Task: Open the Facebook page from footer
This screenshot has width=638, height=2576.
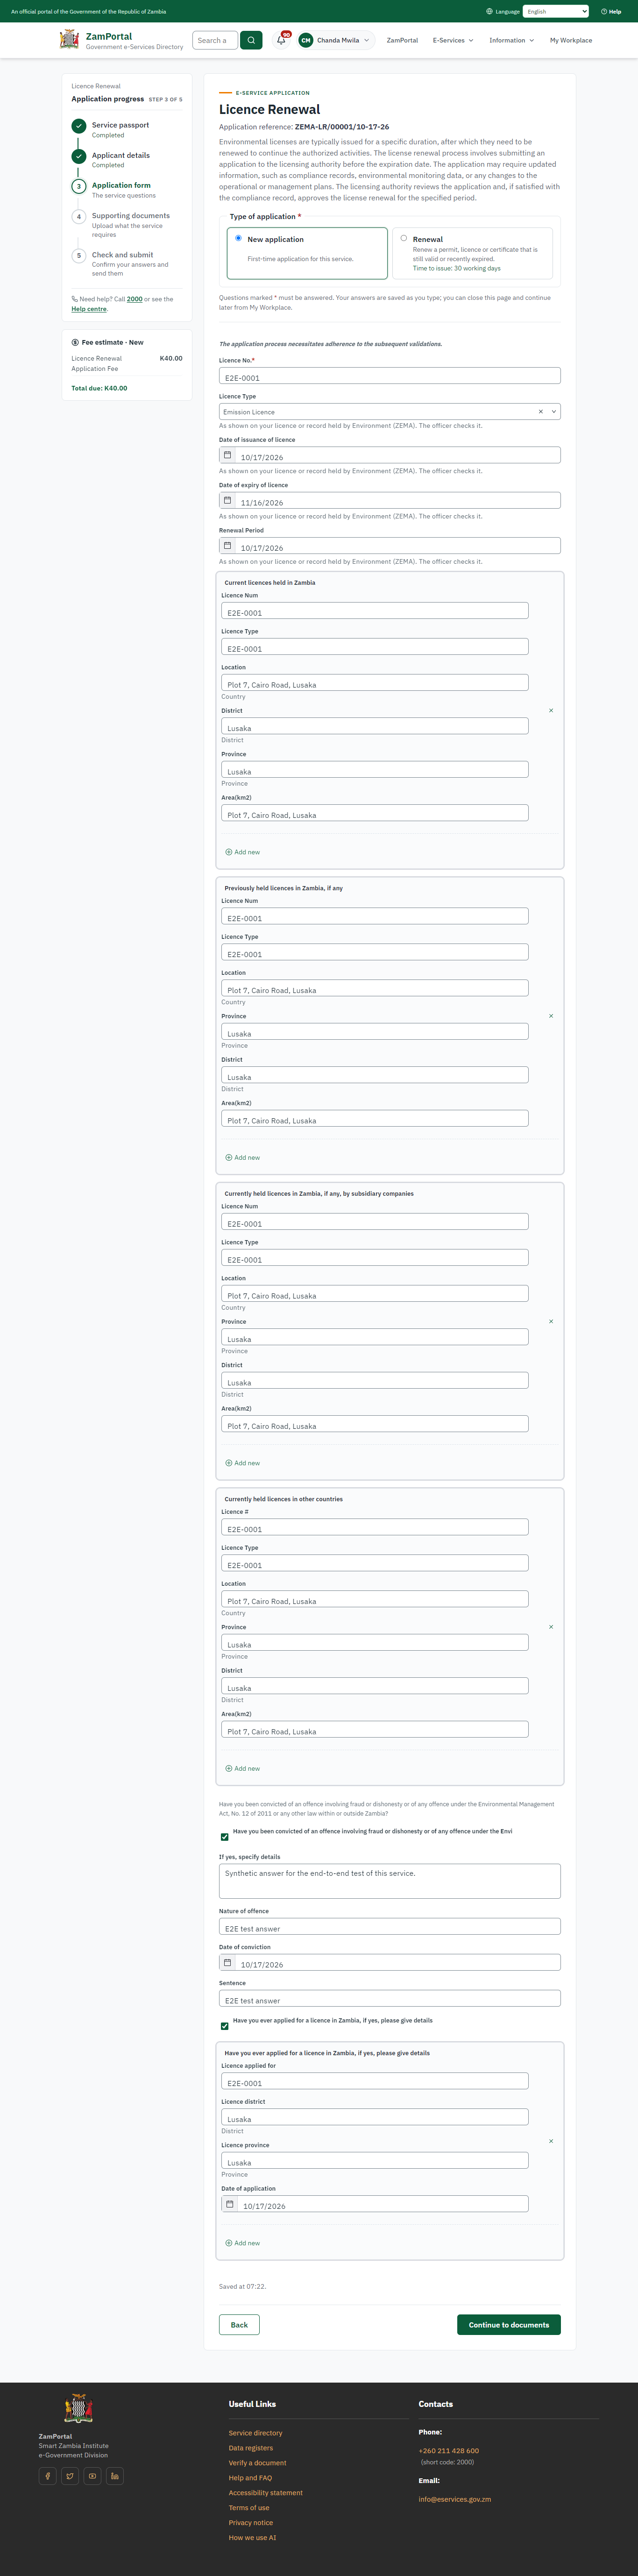Action: pyautogui.click(x=47, y=2476)
